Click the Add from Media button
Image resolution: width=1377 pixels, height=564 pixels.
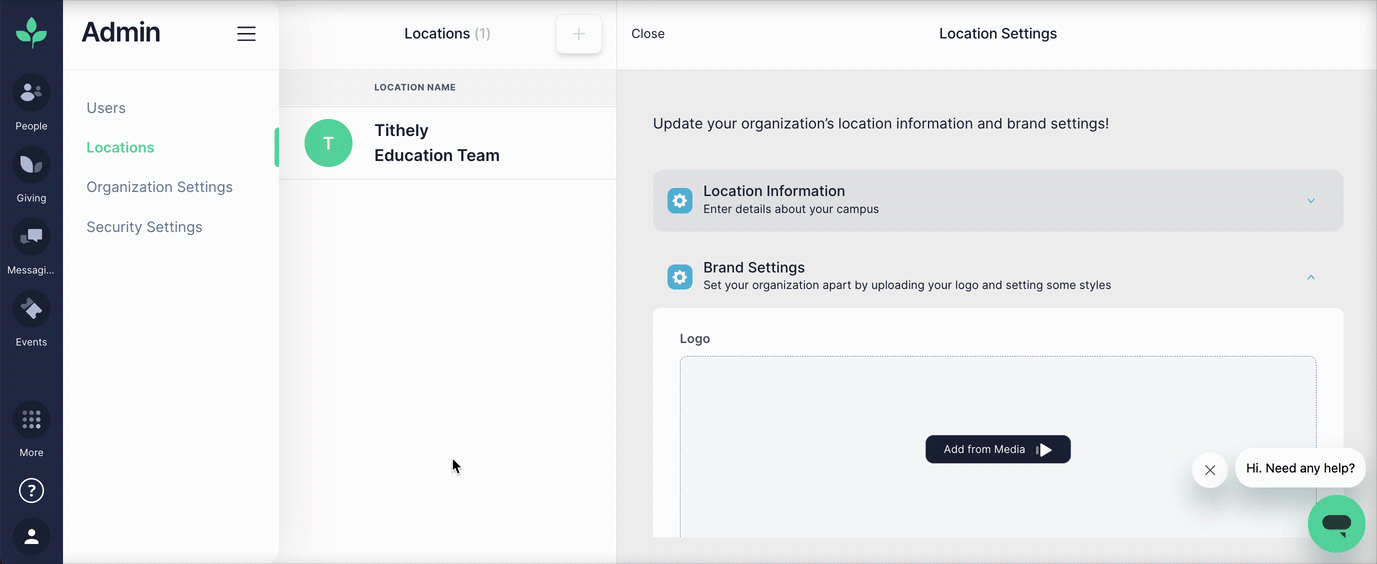(998, 449)
